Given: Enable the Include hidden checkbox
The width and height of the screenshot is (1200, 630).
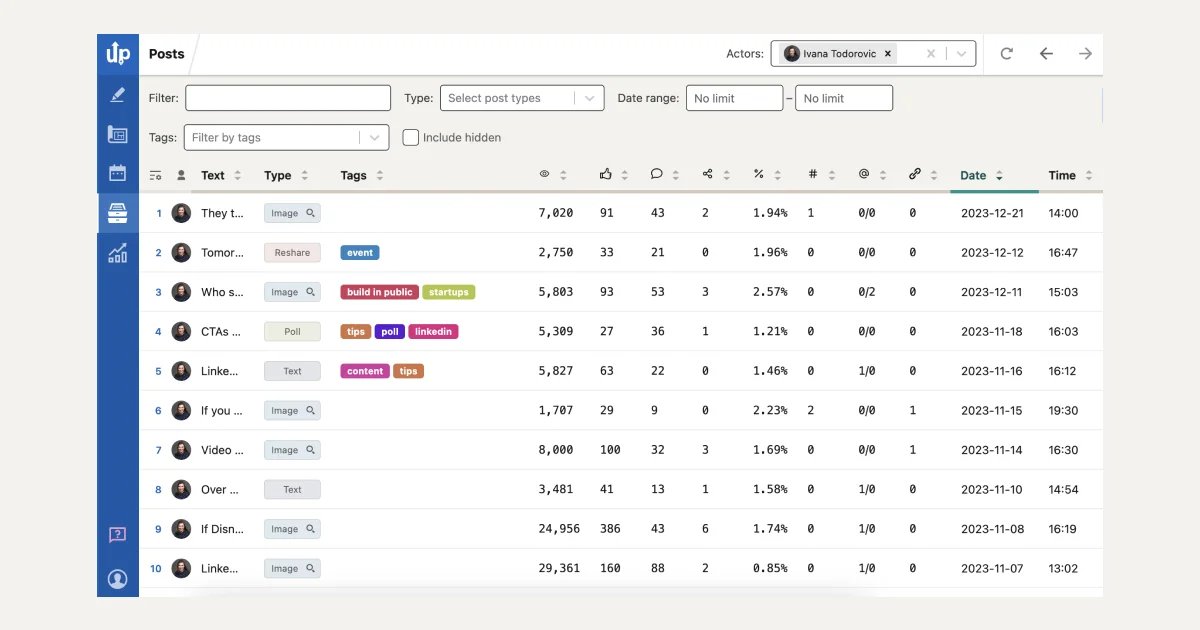Looking at the screenshot, I should pyautogui.click(x=411, y=137).
